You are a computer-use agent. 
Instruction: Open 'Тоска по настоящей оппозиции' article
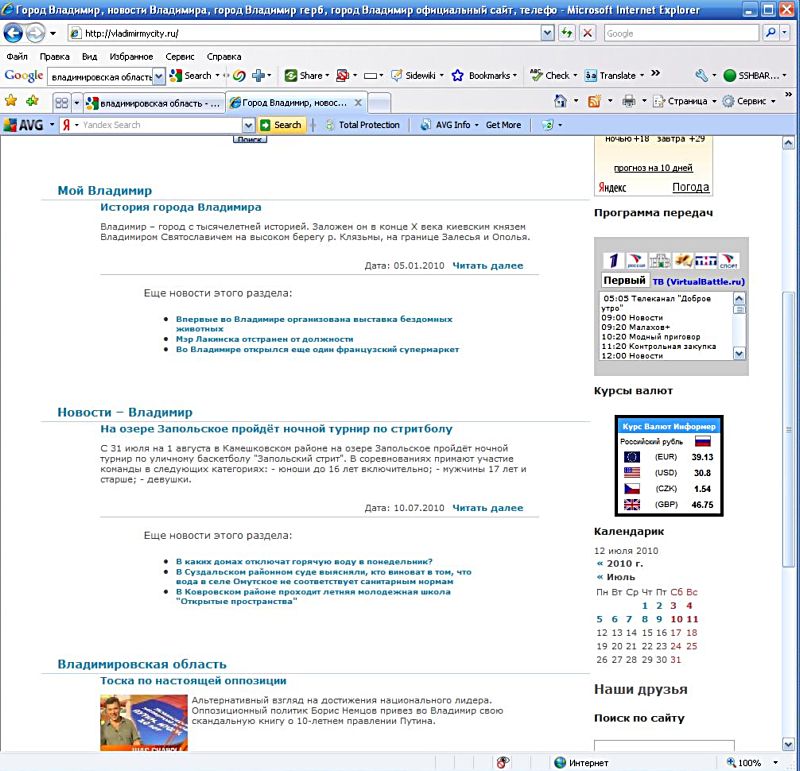point(193,681)
